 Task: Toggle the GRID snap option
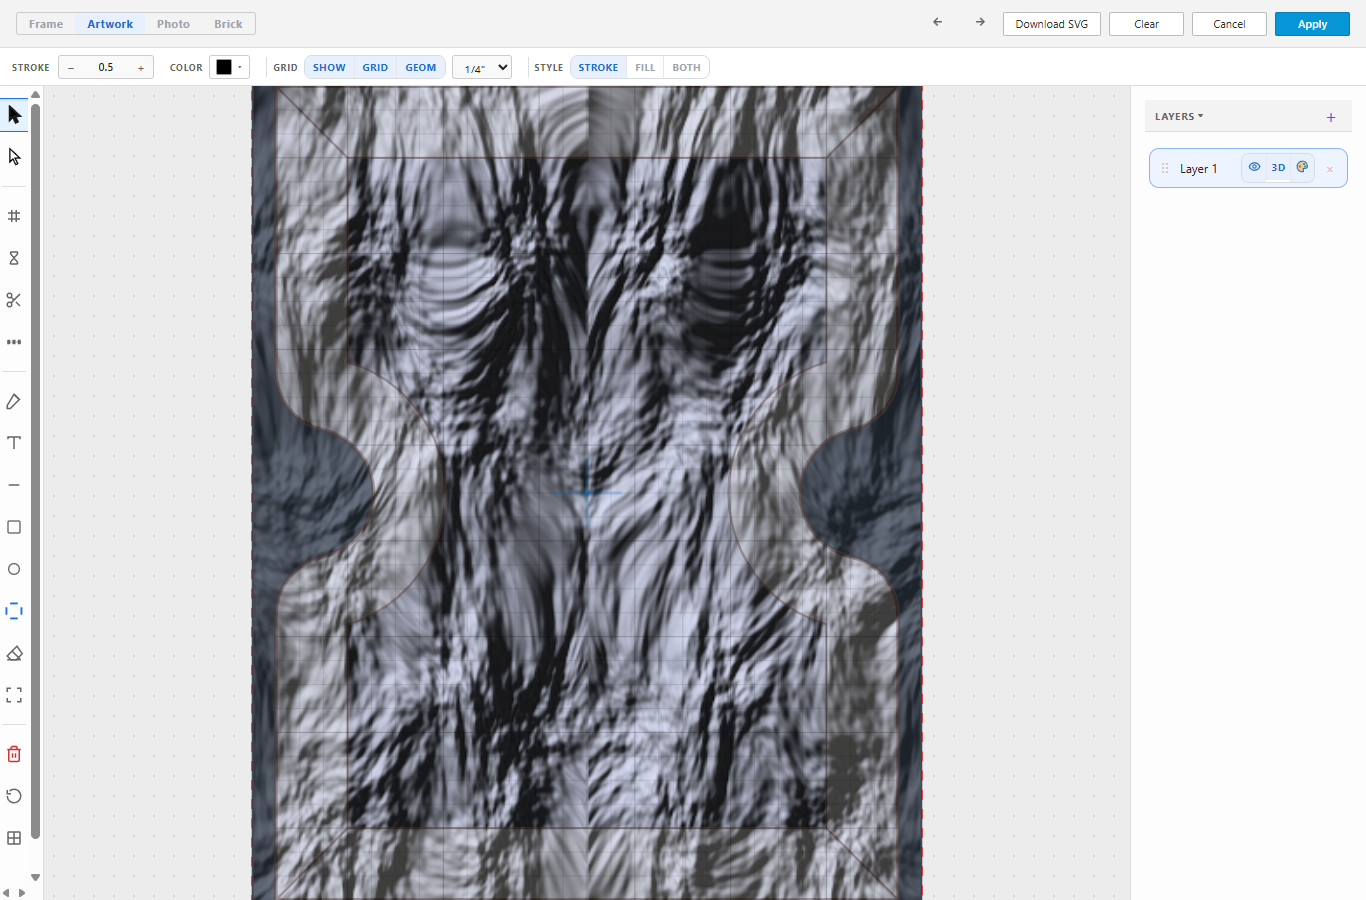pos(375,67)
